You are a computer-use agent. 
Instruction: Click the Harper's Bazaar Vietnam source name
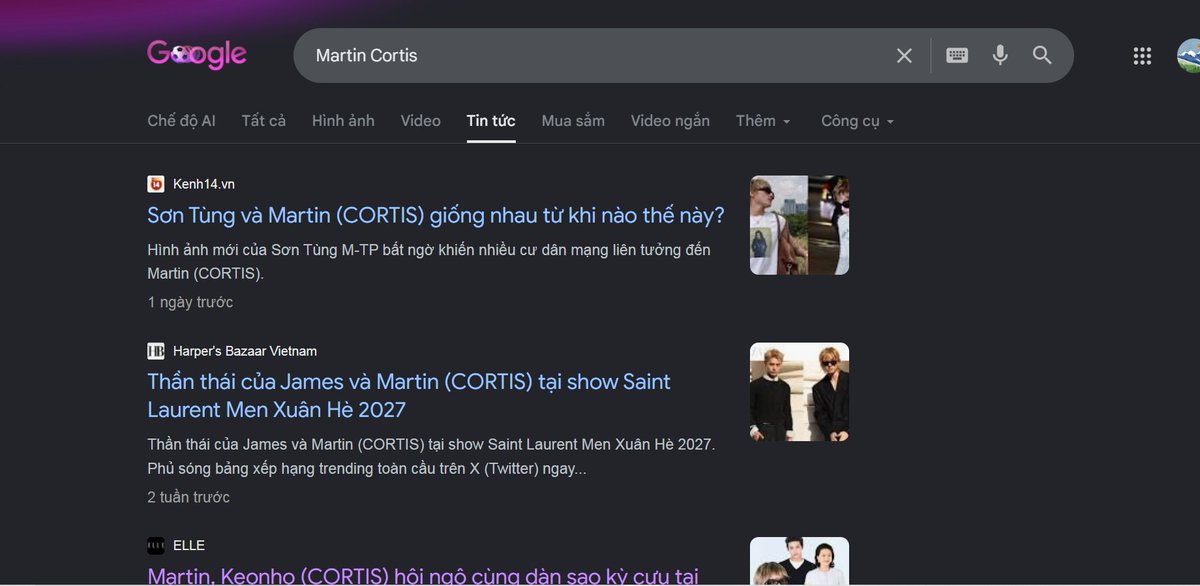click(245, 351)
